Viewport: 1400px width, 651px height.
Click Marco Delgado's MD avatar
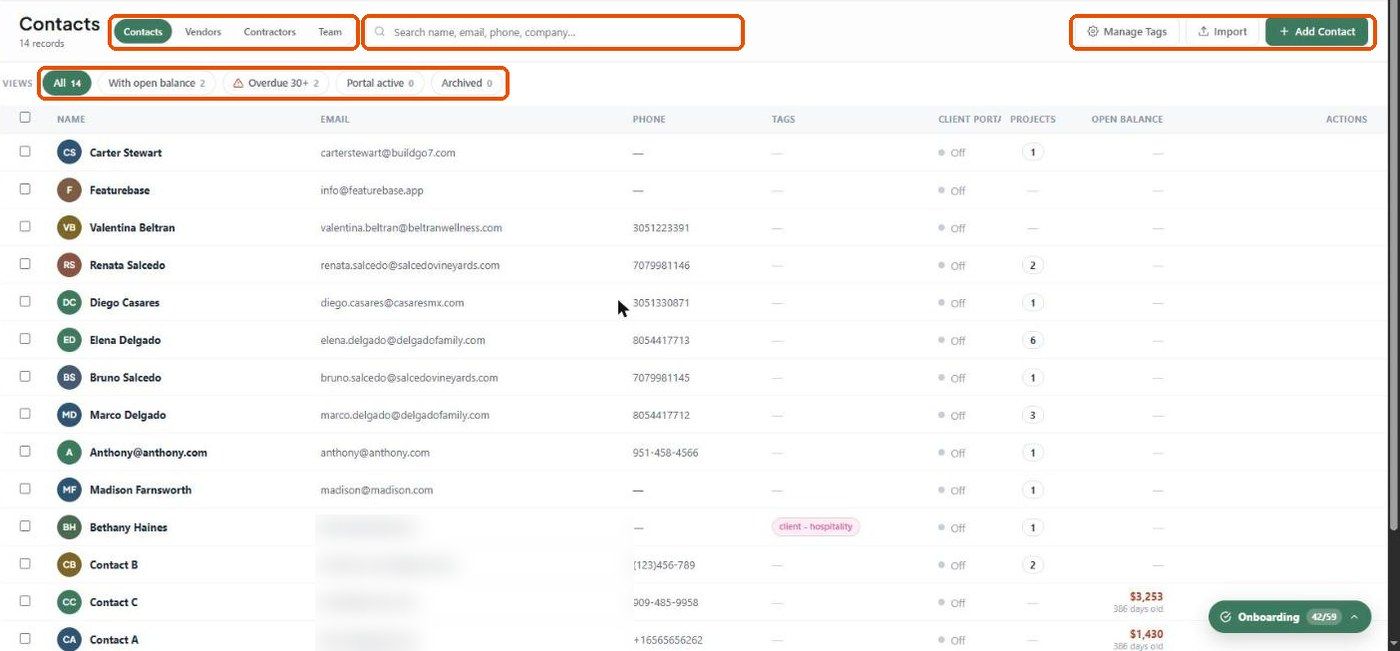point(69,415)
